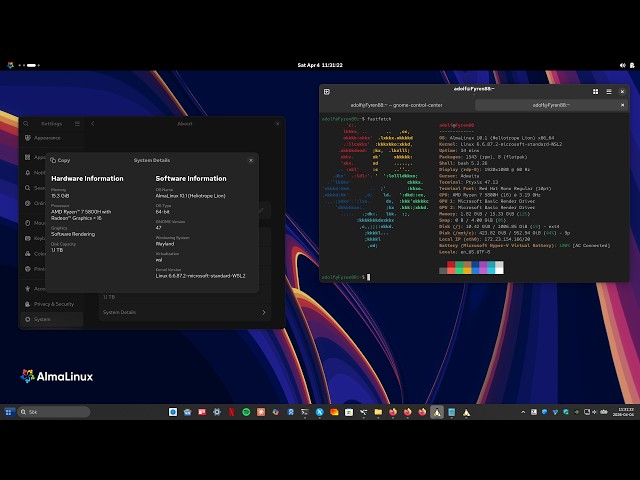This screenshot has height=480, width=640.
Task: Click the Keyboard icon in Settings sidebar
Action: (28, 238)
